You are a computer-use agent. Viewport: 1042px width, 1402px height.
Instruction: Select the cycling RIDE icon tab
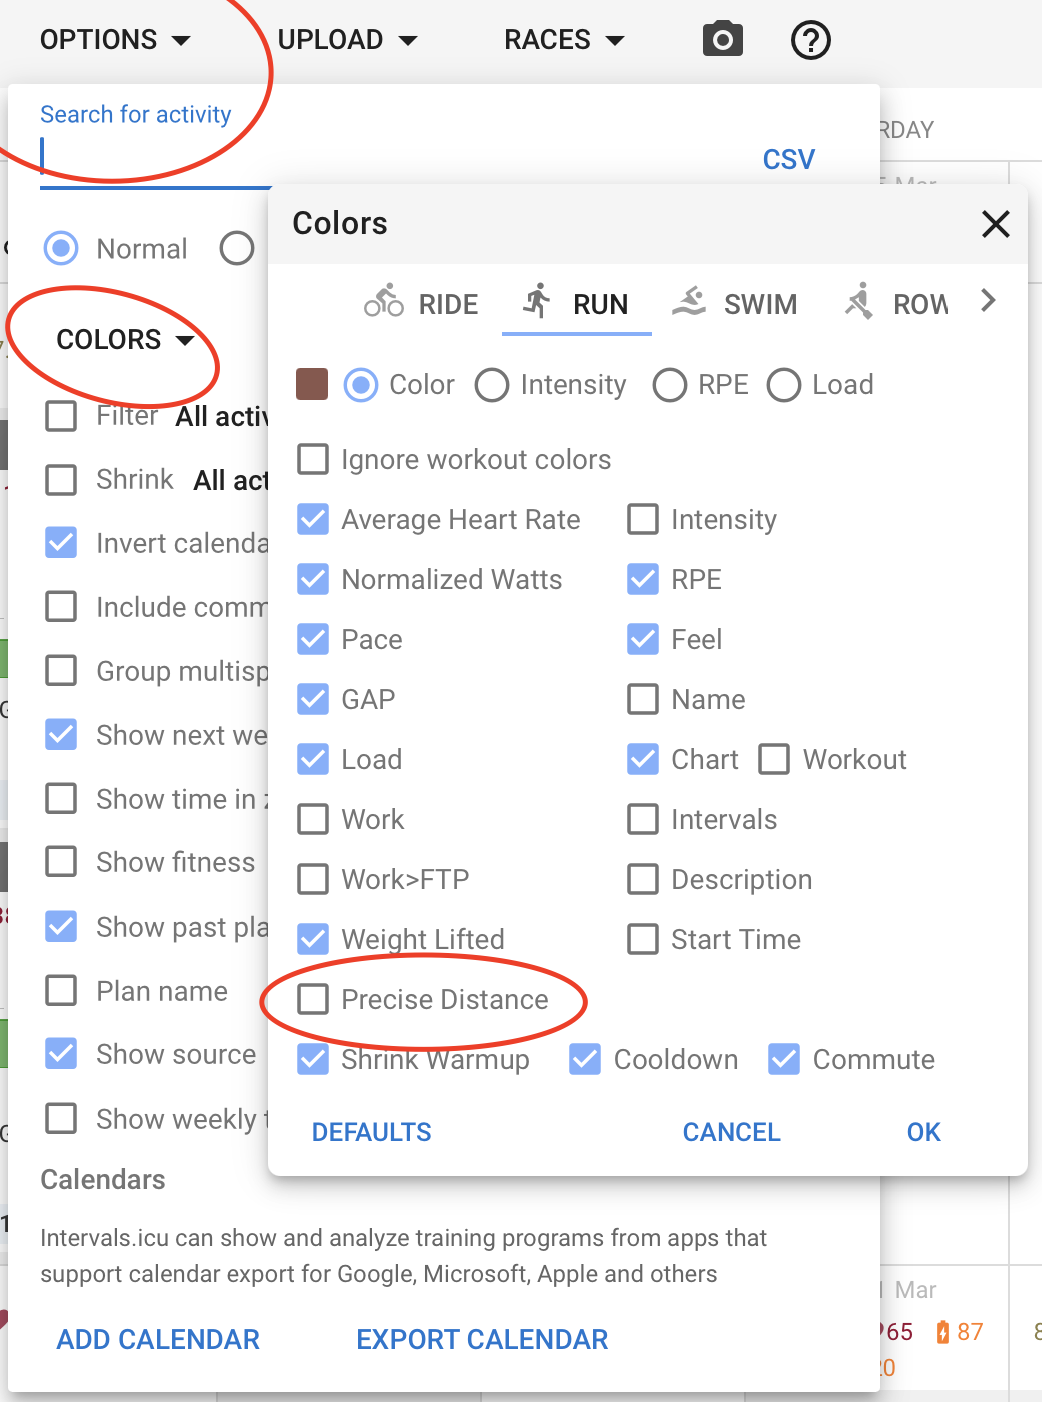(x=384, y=302)
